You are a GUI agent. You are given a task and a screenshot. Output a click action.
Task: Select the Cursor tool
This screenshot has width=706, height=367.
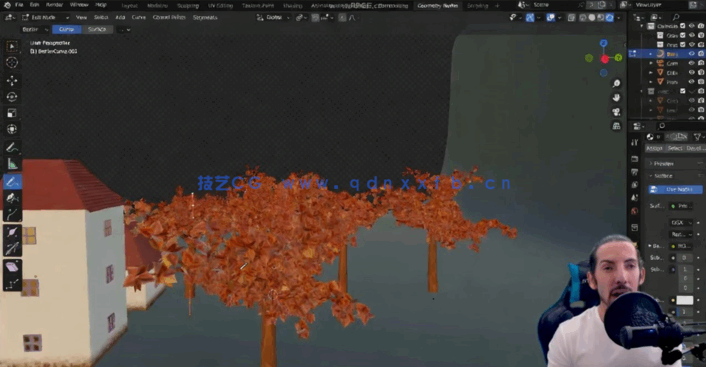coord(12,63)
